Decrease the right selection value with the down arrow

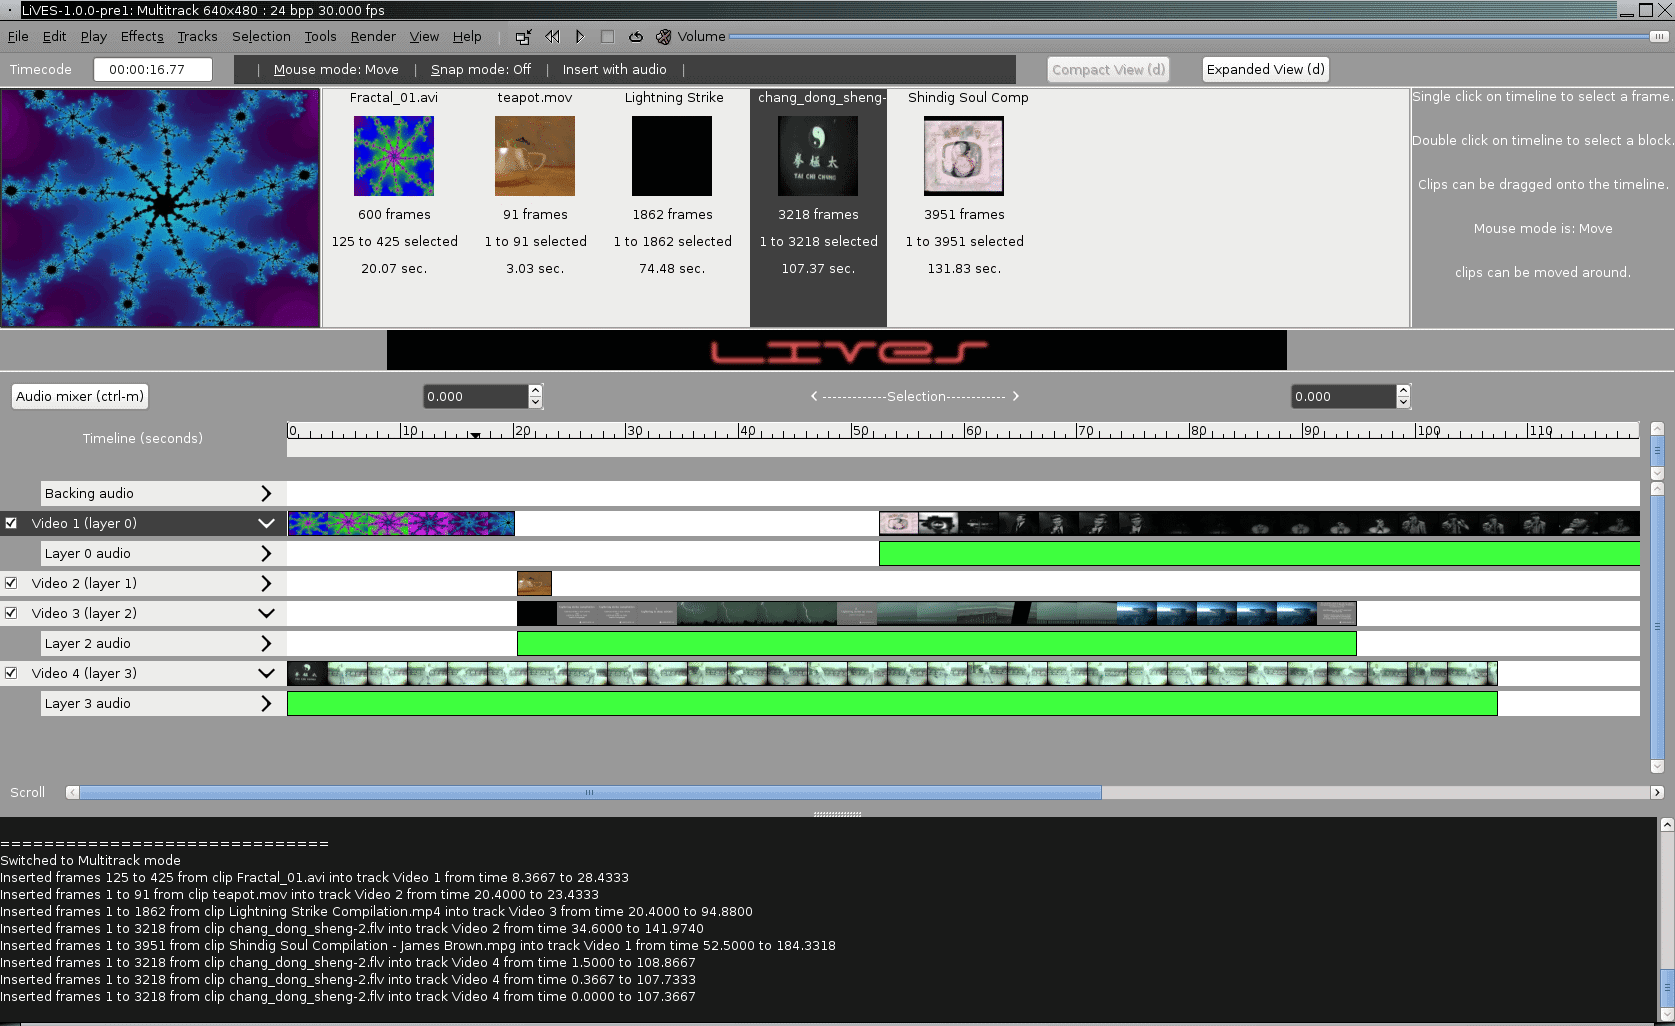[1403, 402]
